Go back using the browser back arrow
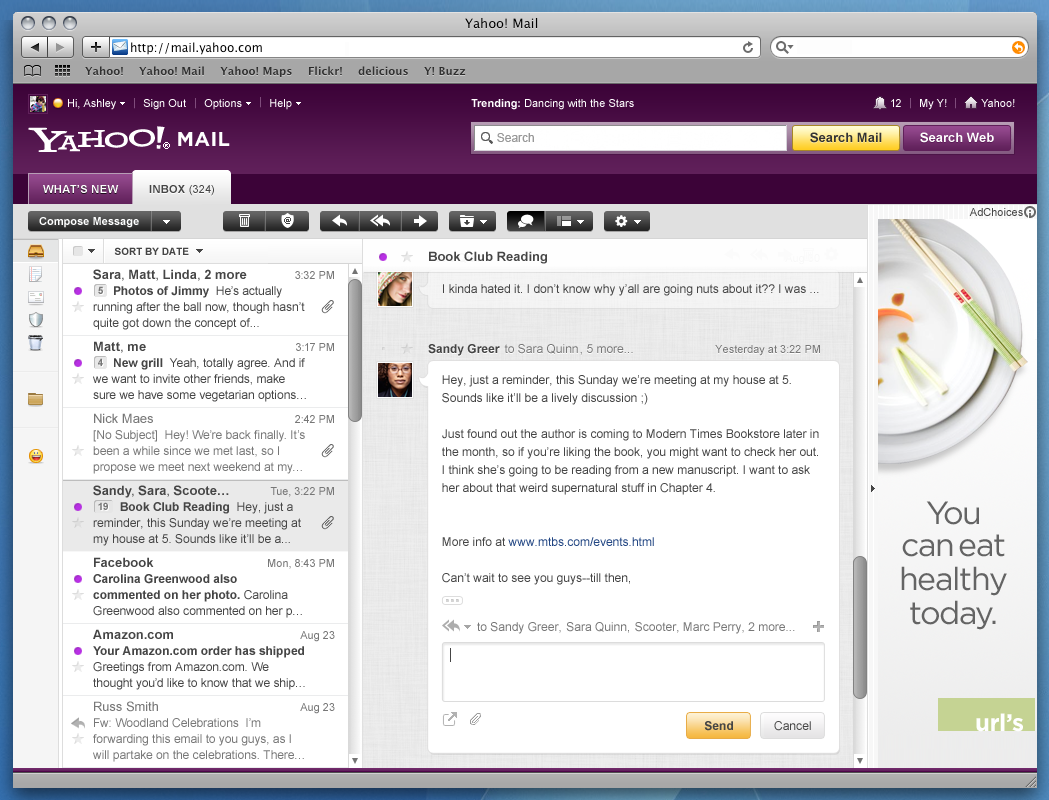The width and height of the screenshot is (1049, 800). [x=35, y=47]
